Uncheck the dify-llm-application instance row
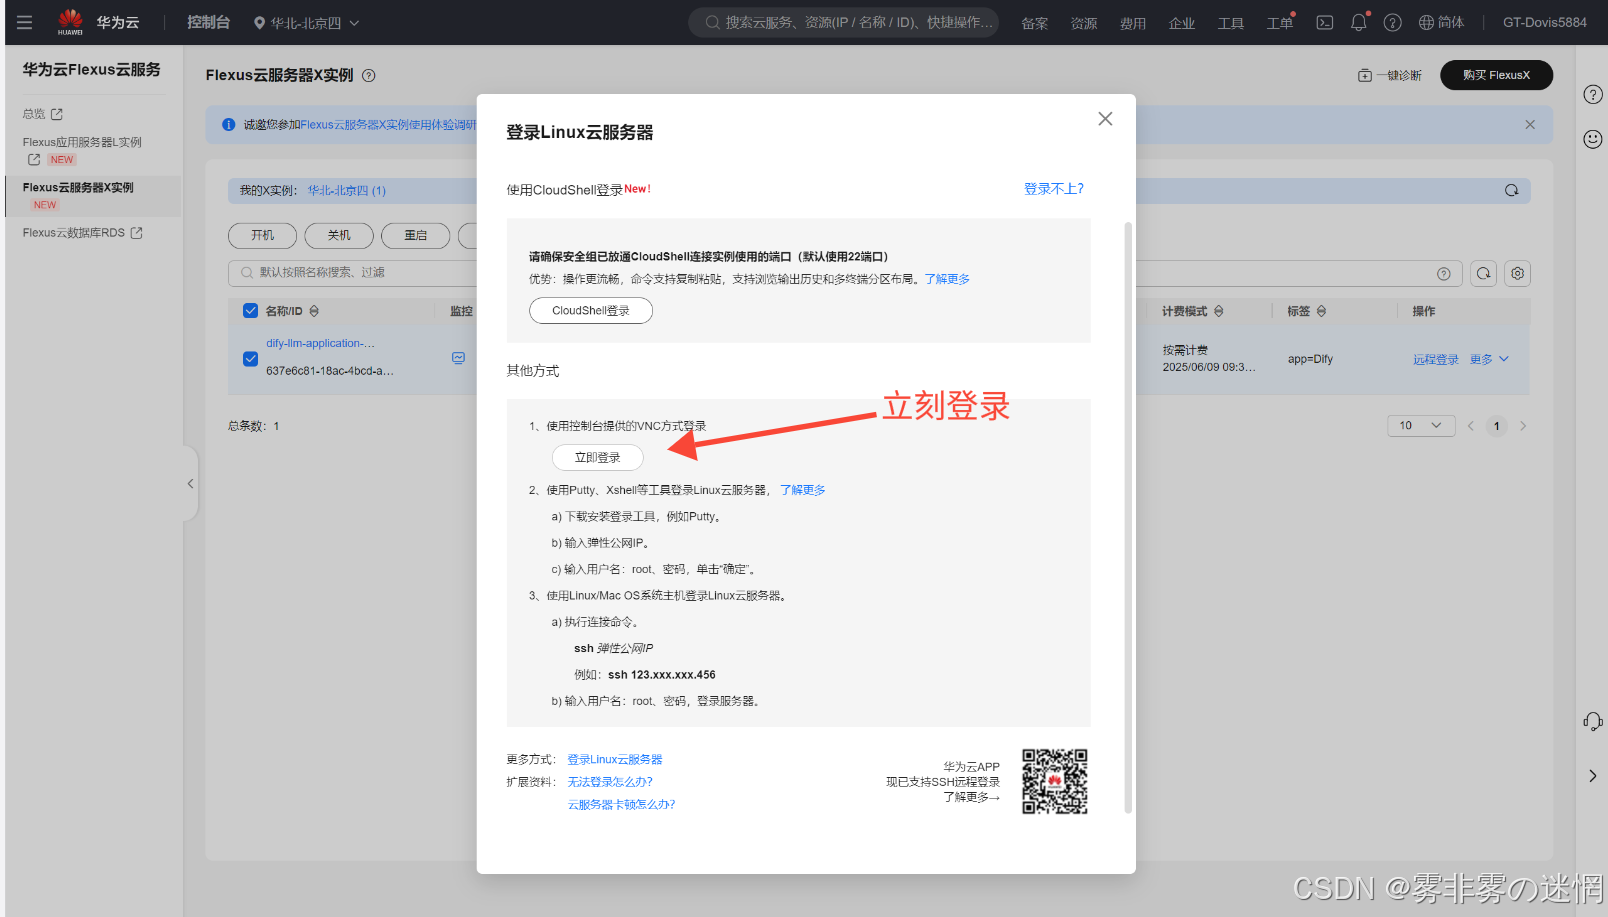This screenshot has width=1608, height=917. [x=250, y=358]
